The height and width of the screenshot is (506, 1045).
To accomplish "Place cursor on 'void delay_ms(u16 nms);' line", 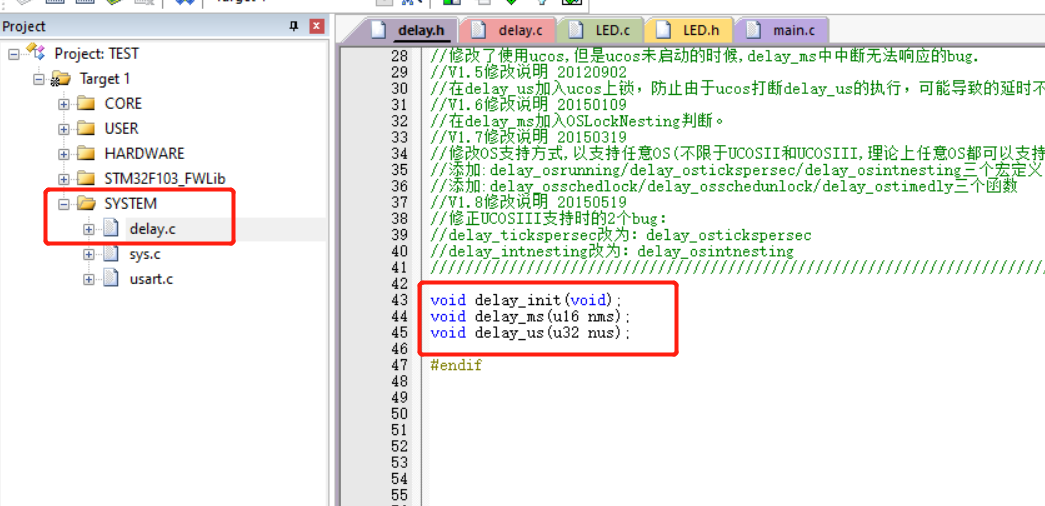I will pyautogui.click(x=530, y=316).
